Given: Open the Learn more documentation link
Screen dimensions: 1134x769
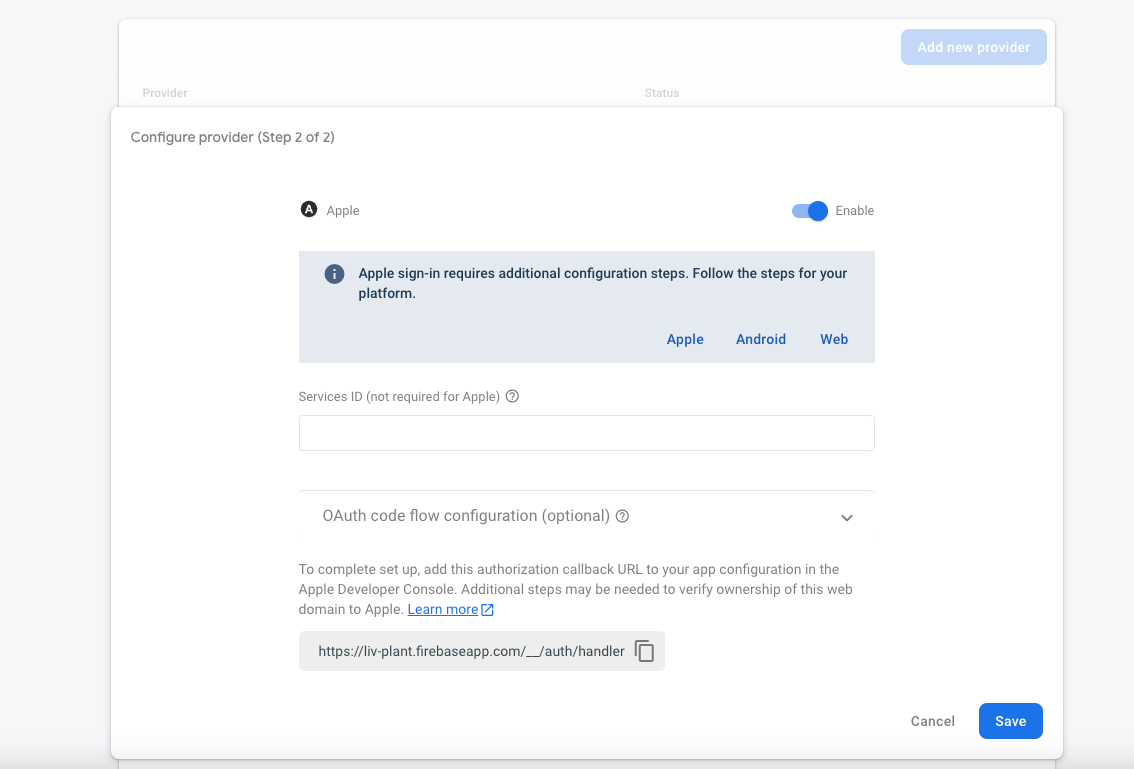Looking at the screenshot, I should (x=441, y=609).
